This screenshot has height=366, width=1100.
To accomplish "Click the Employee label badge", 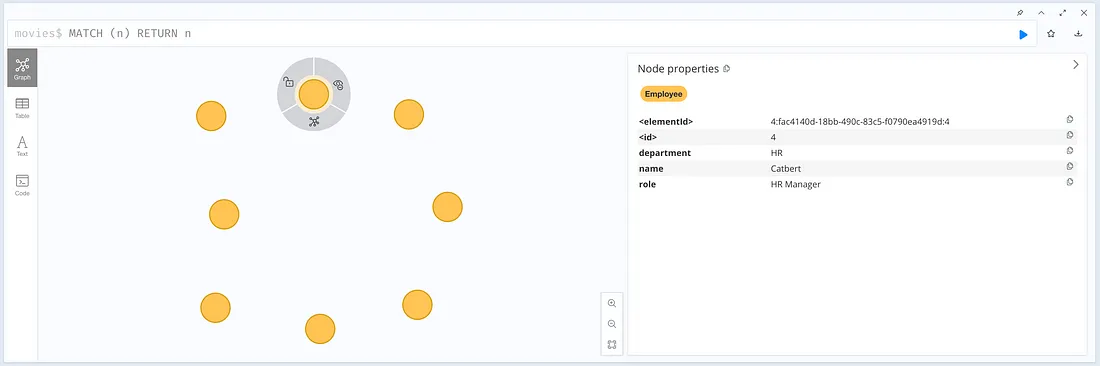I will pos(663,94).
